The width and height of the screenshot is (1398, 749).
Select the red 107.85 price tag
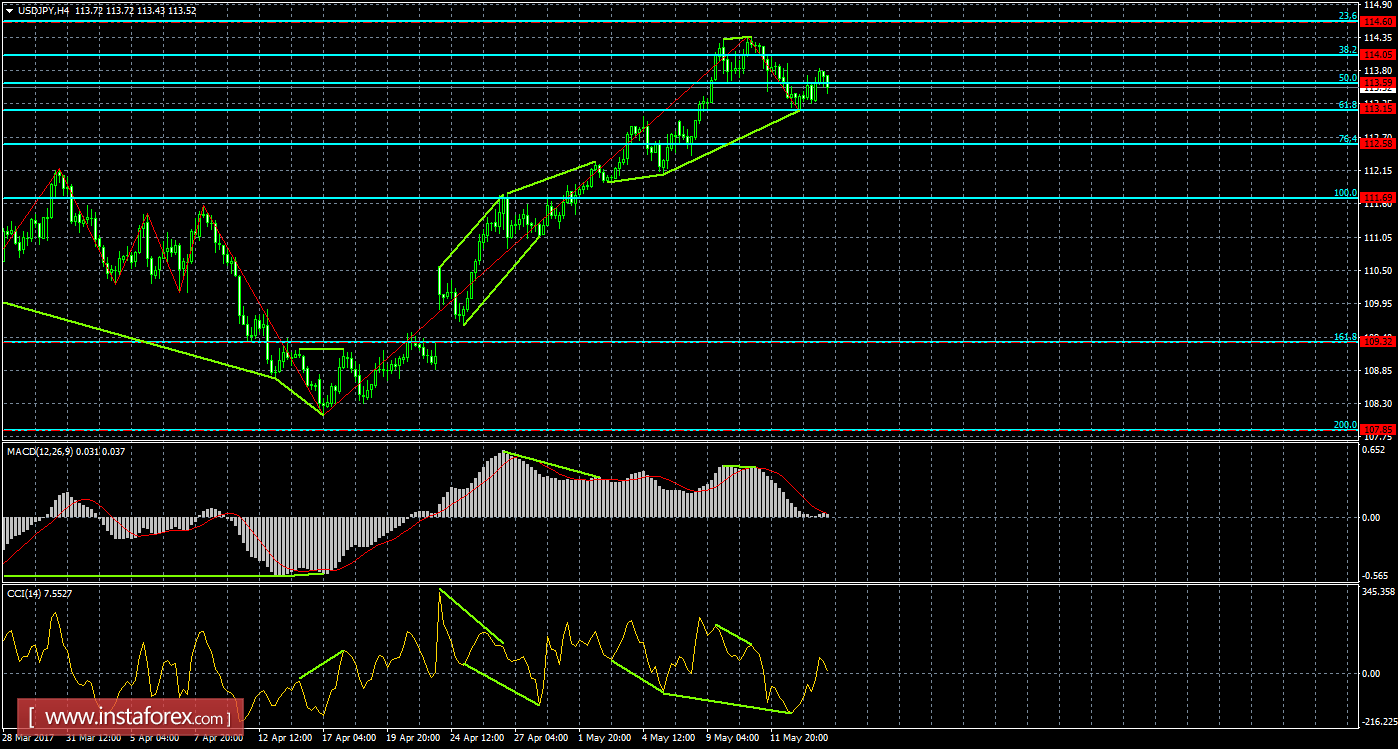1379,430
